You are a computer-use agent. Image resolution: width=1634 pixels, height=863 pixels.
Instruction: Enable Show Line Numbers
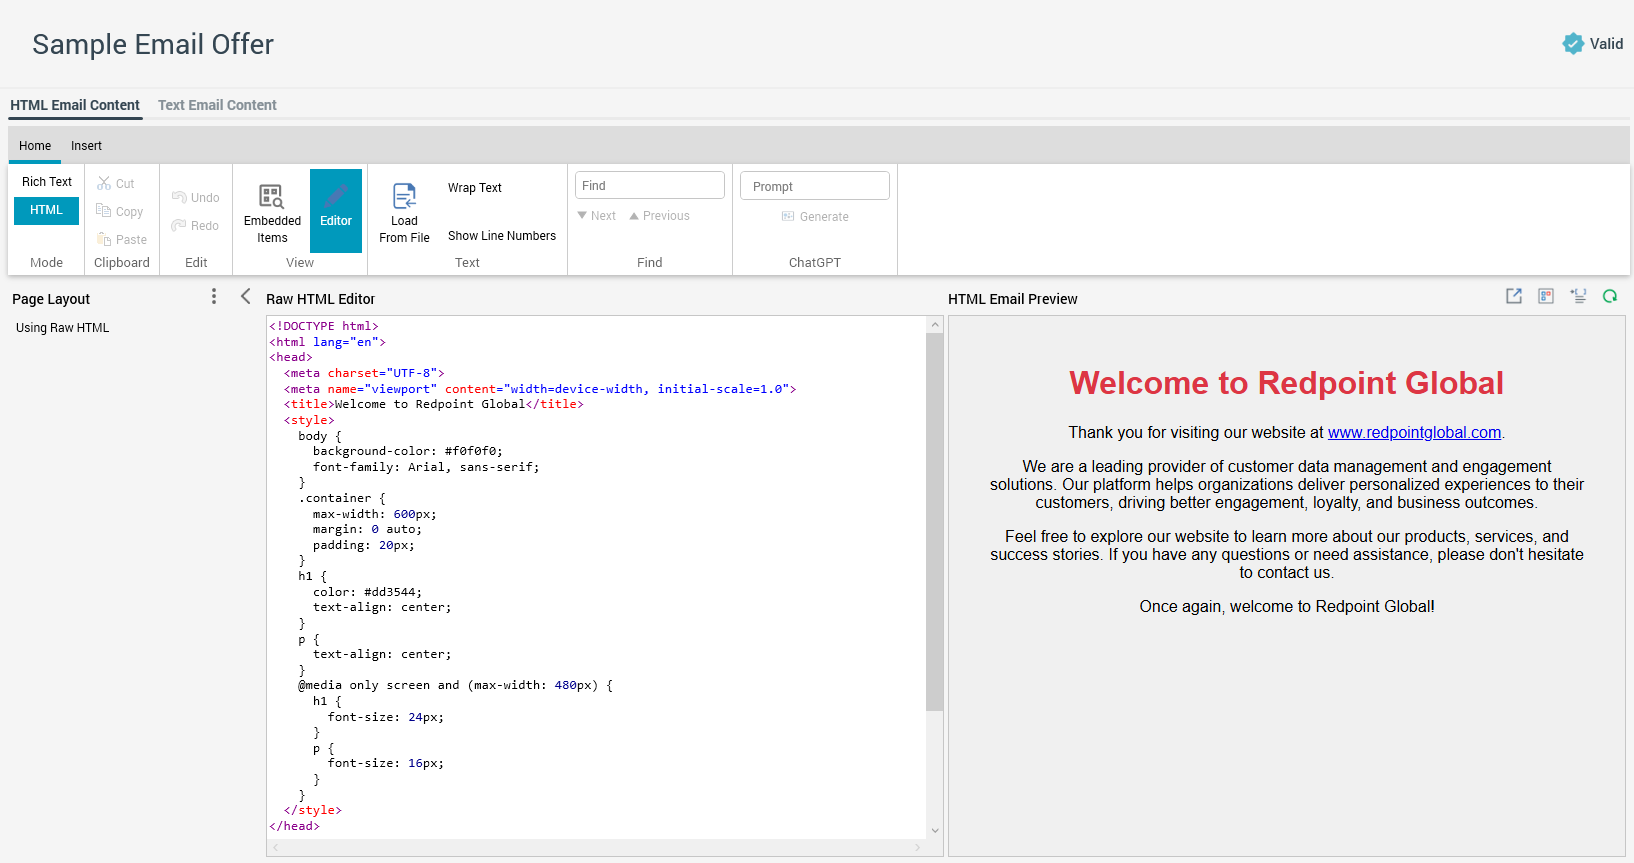point(502,236)
